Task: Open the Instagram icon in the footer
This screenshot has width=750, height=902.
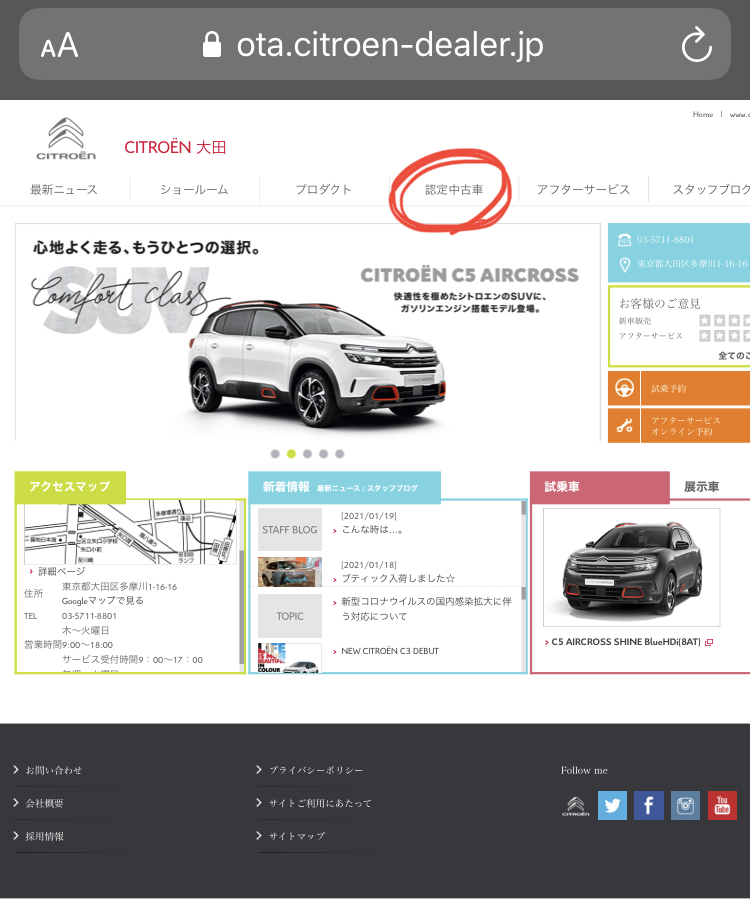Action: pyautogui.click(x=686, y=805)
